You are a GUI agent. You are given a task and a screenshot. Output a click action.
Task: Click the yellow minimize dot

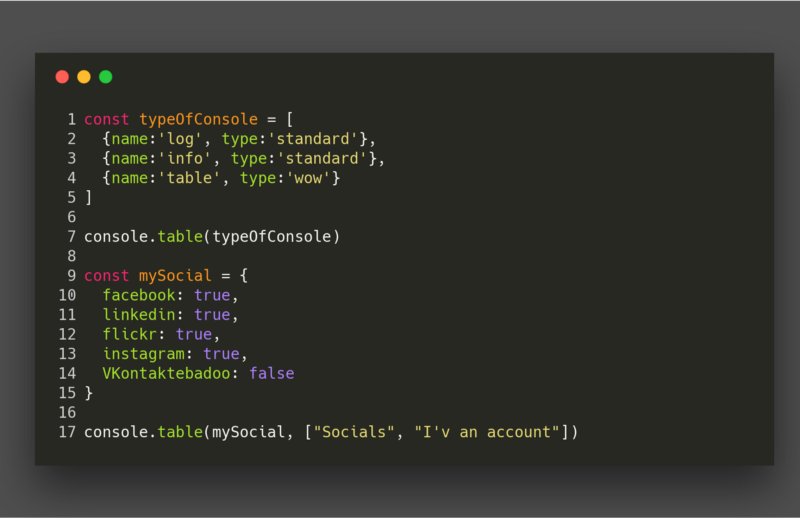click(84, 77)
